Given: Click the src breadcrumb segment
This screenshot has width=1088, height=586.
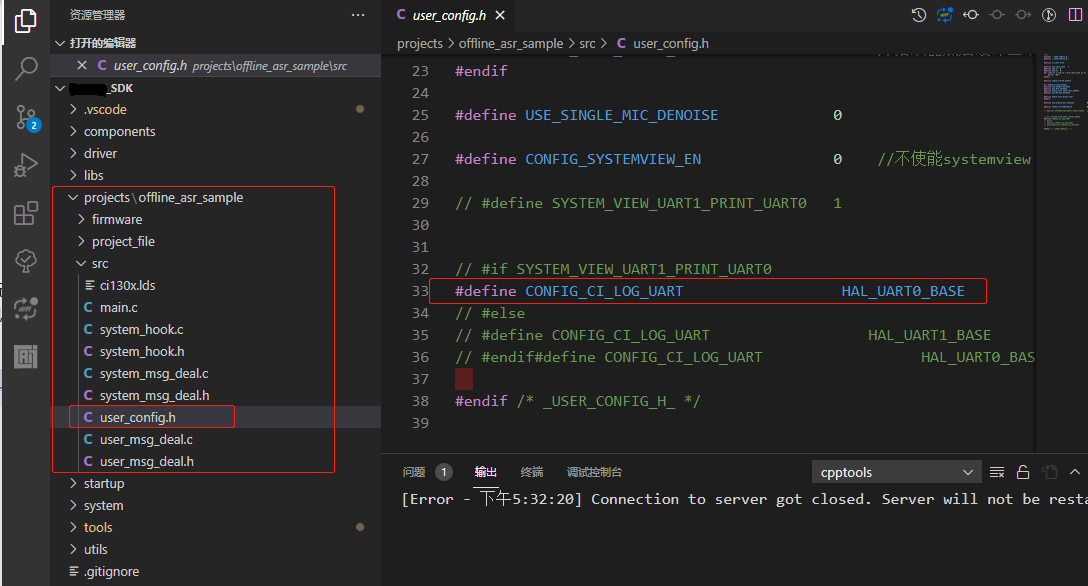Looking at the screenshot, I should [x=587, y=43].
